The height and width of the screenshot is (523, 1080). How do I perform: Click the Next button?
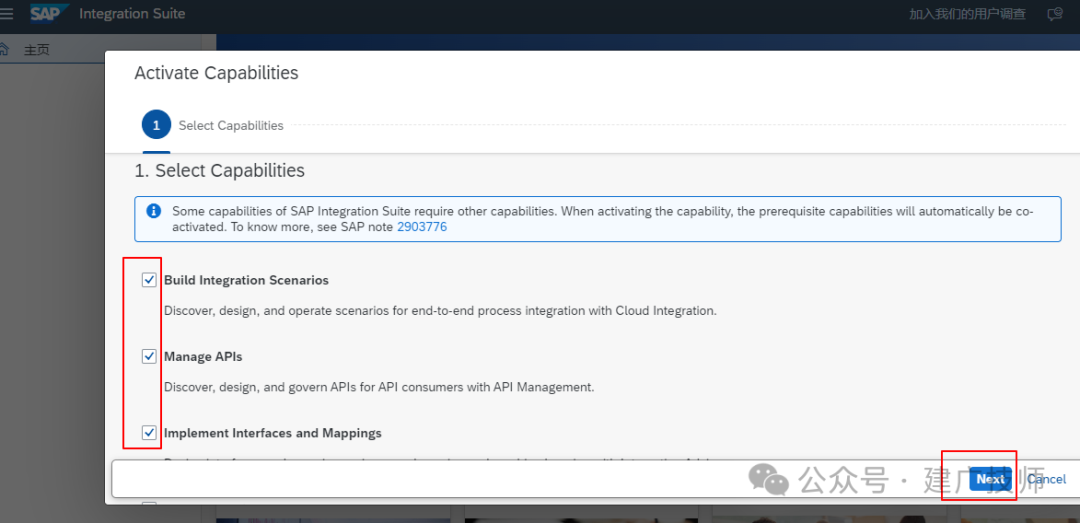coord(990,479)
